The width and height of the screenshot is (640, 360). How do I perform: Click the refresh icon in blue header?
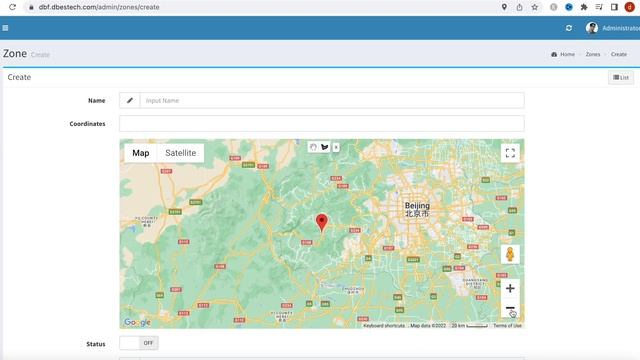click(569, 28)
